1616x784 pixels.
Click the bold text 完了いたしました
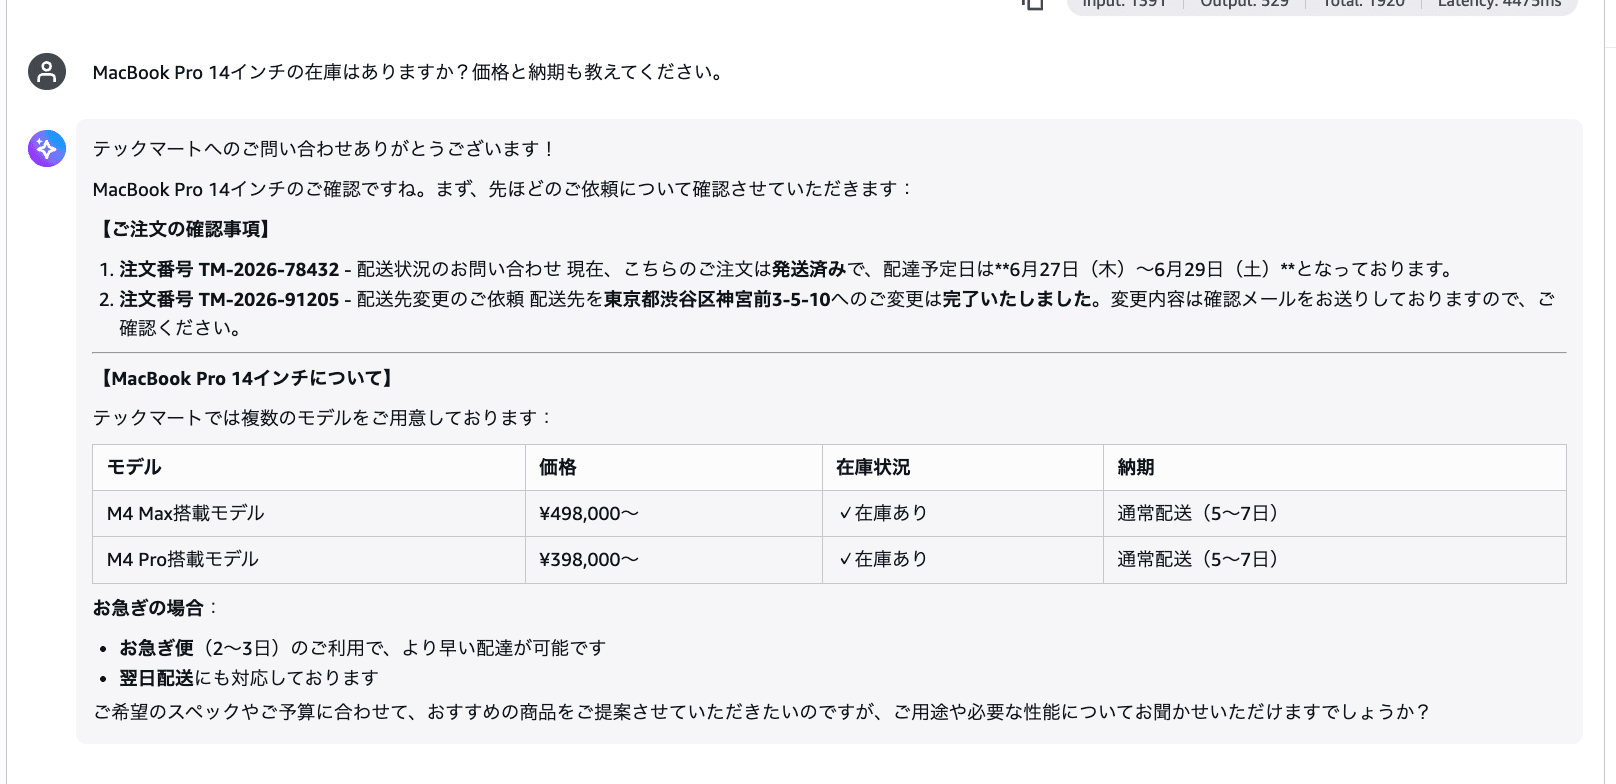1017,299
